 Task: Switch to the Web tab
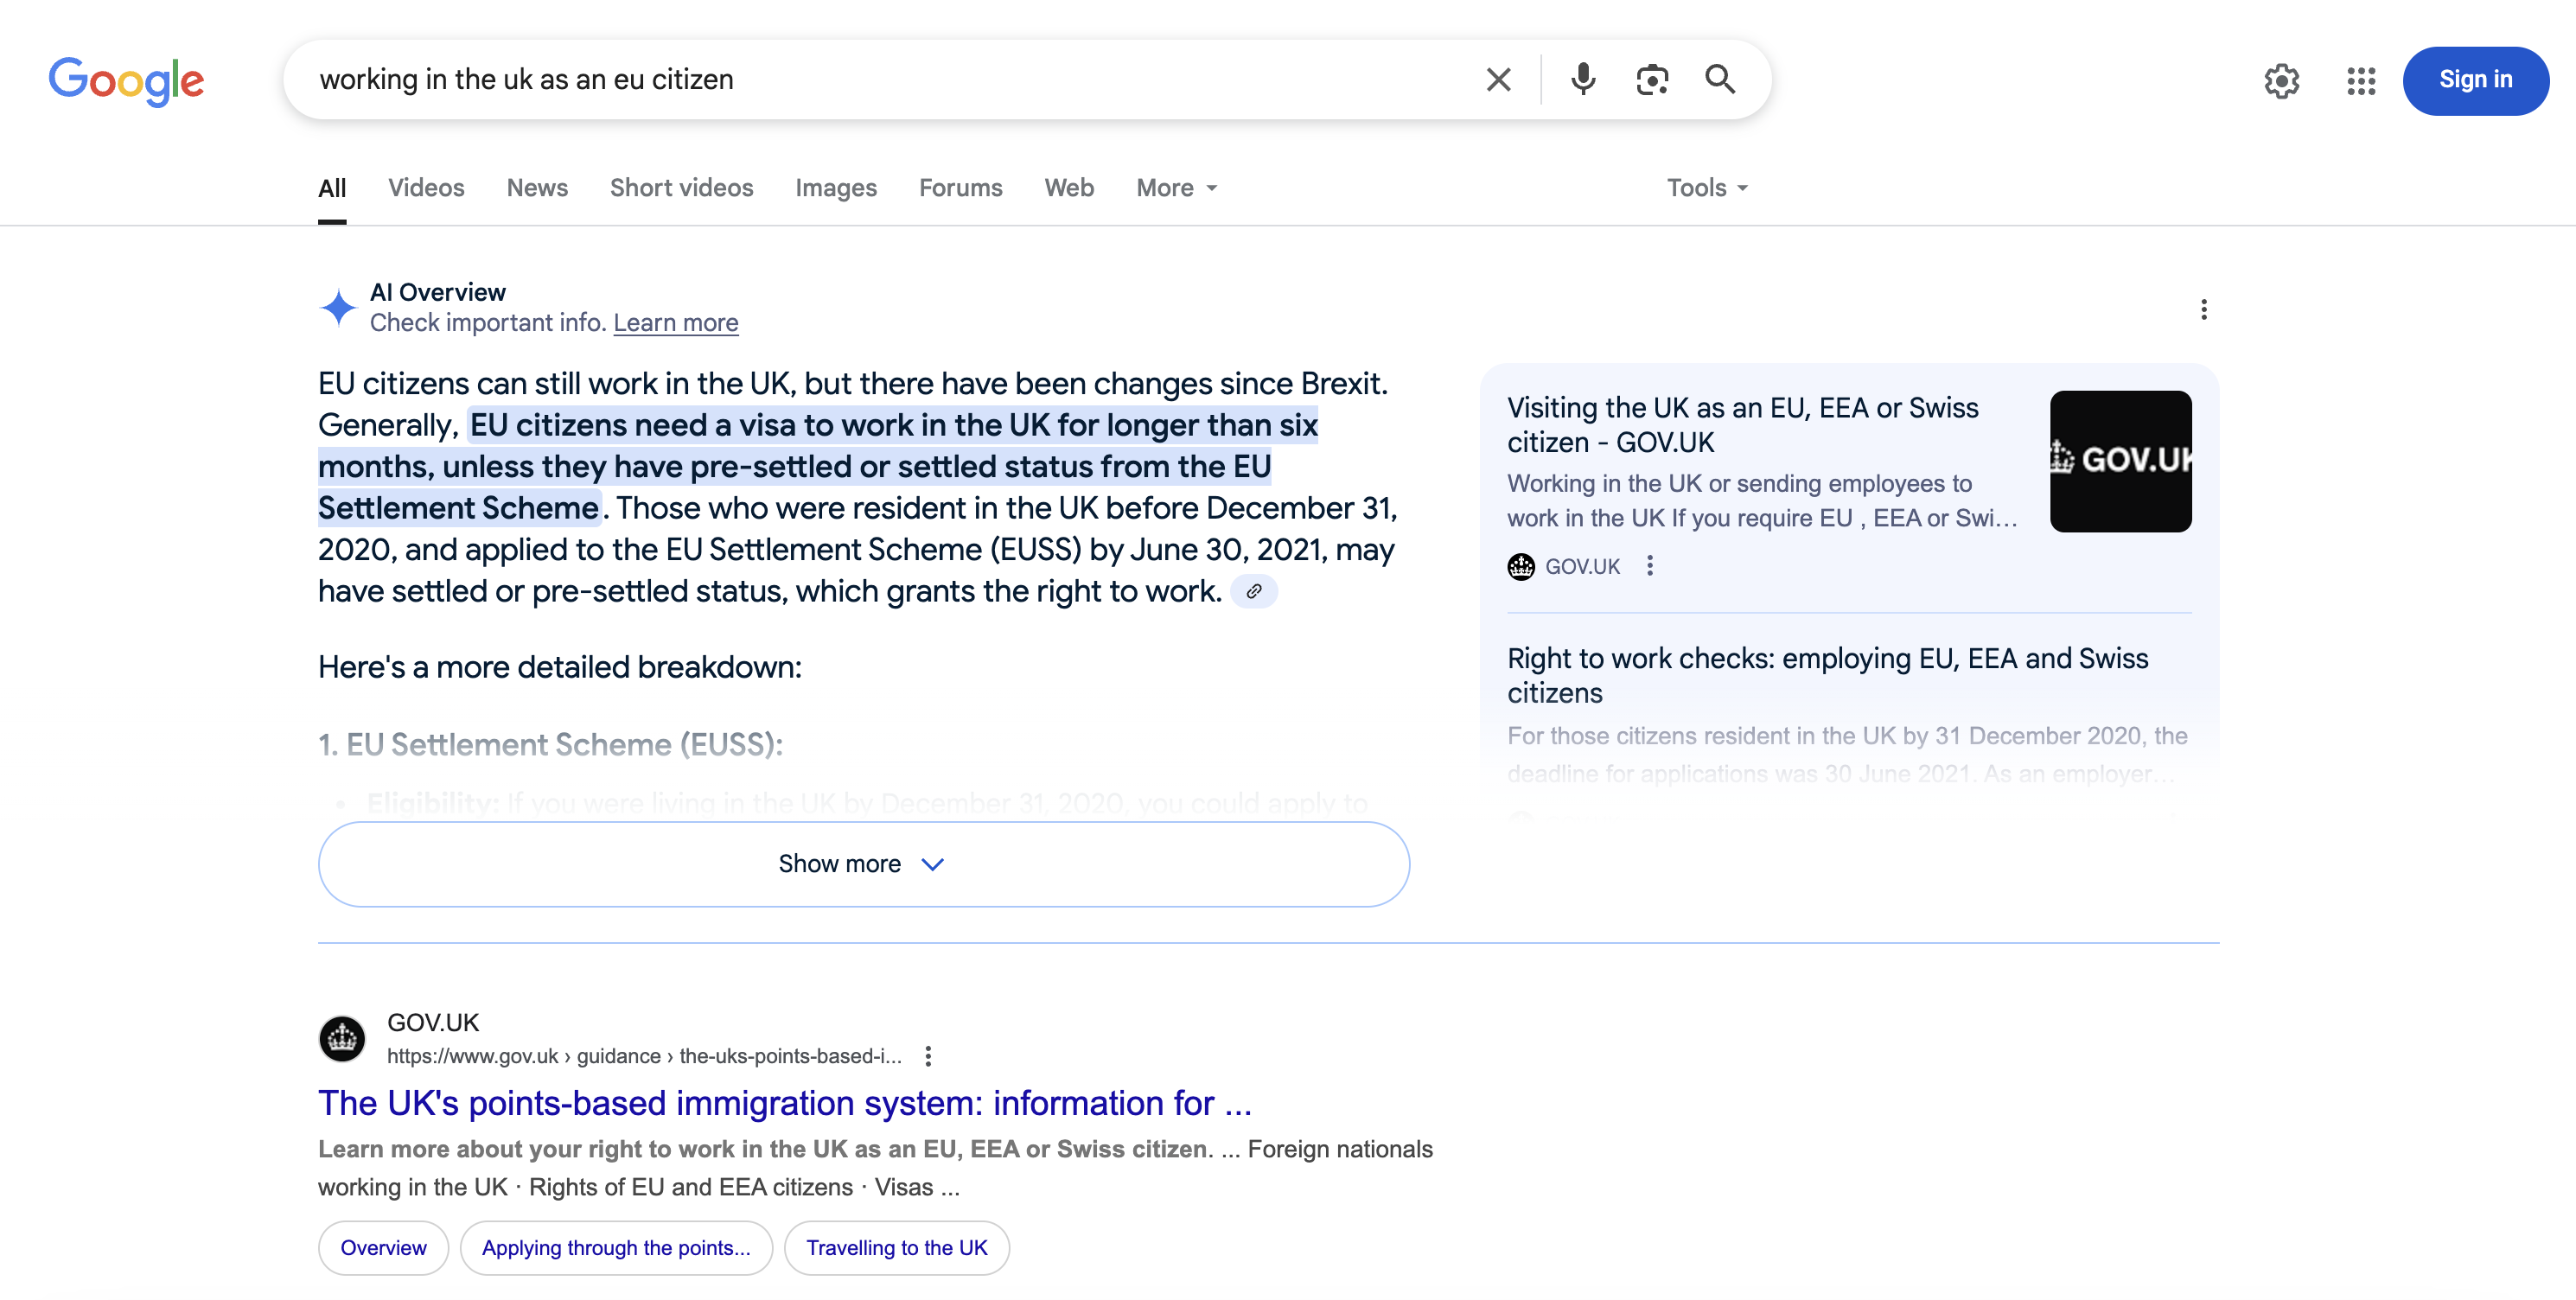tap(1069, 188)
